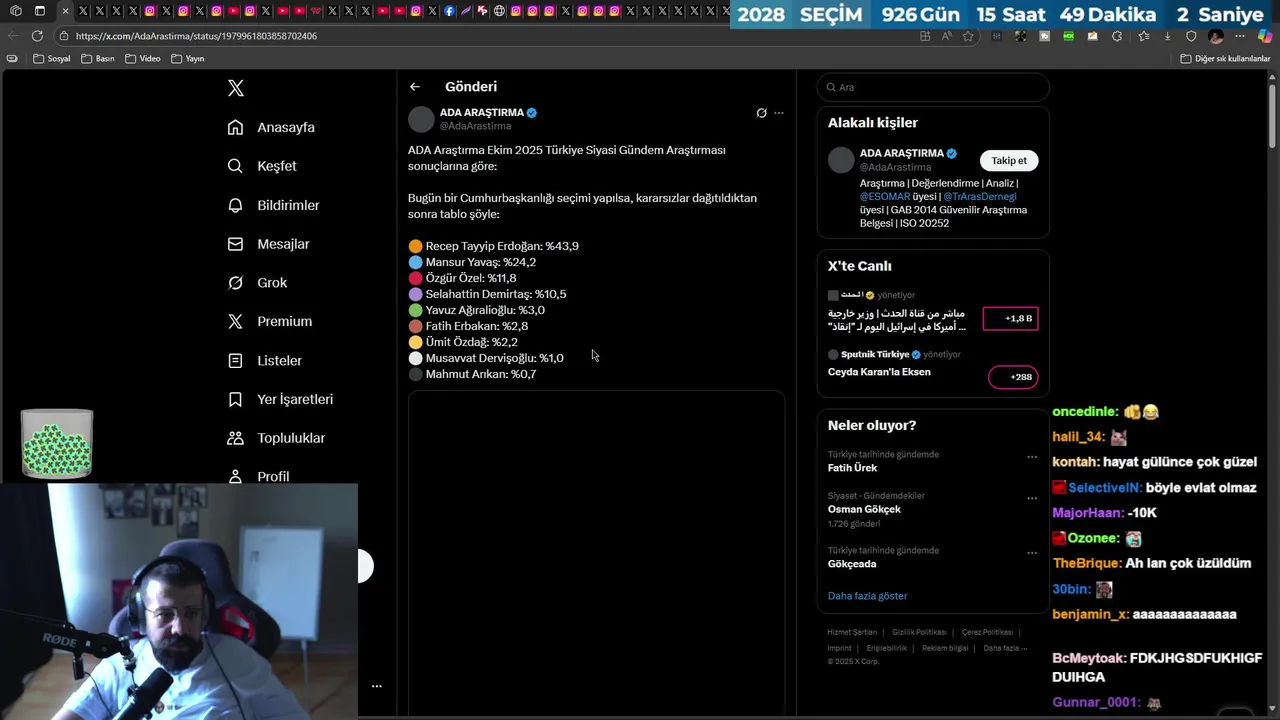Open Diğer sık kullanılanlar folder
This screenshot has width=1280, height=720.
click(x=1225, y=59)
